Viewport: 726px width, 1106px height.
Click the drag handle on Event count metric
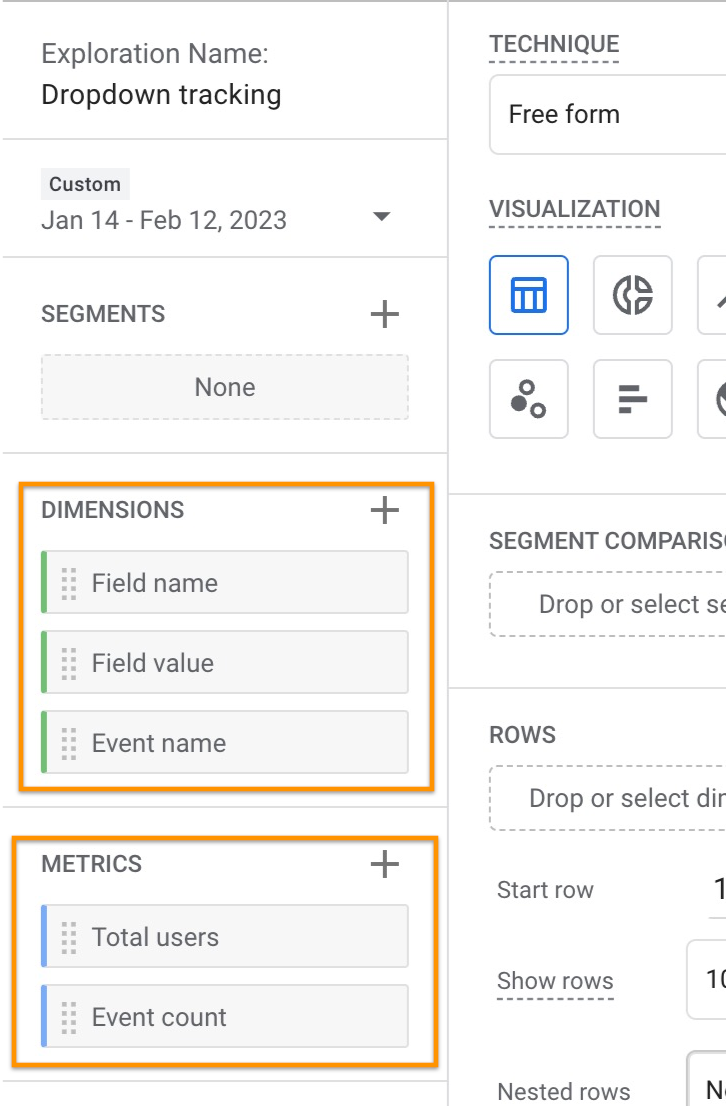click(66, 1016)
